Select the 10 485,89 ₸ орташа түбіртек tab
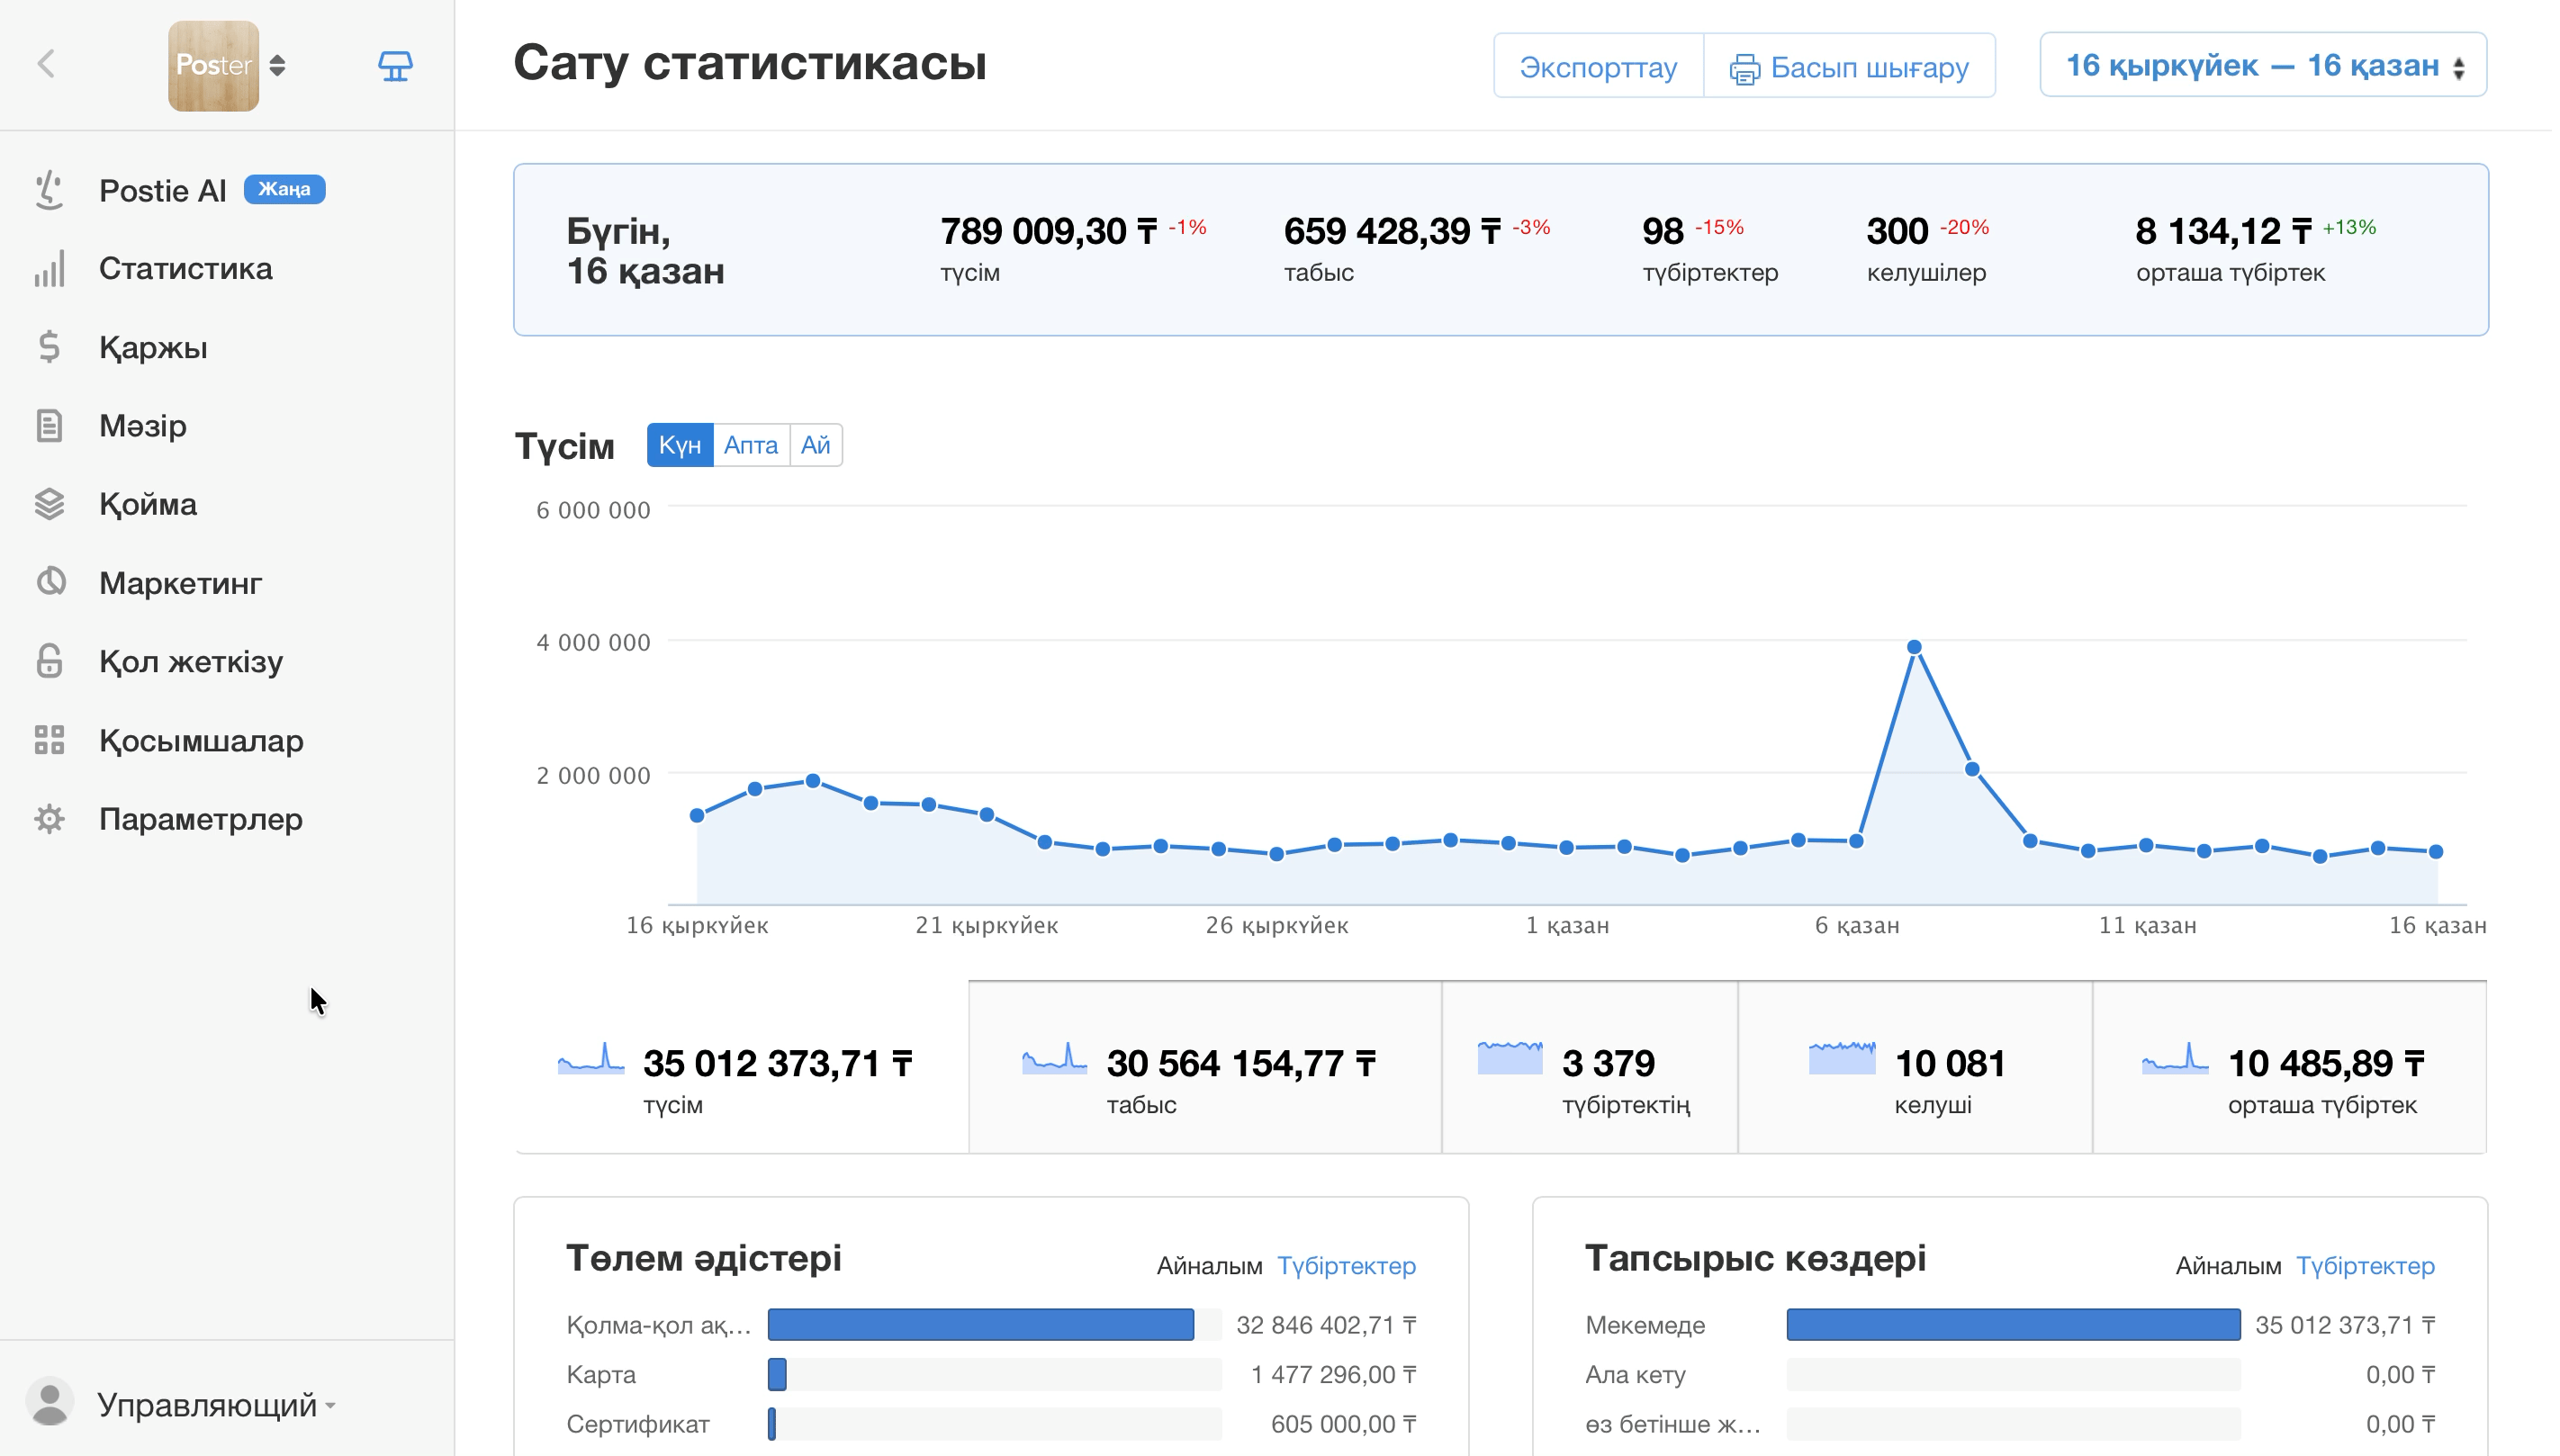 click(2289, 1068)
